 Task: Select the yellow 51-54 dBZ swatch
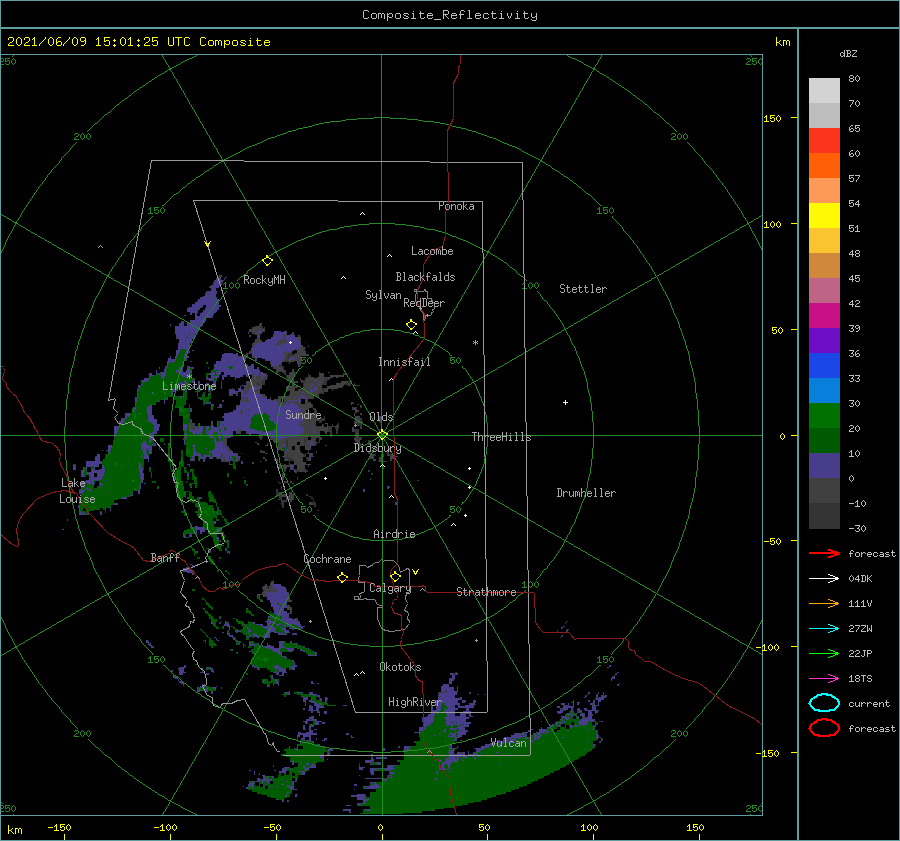click(x=824, y=215)
